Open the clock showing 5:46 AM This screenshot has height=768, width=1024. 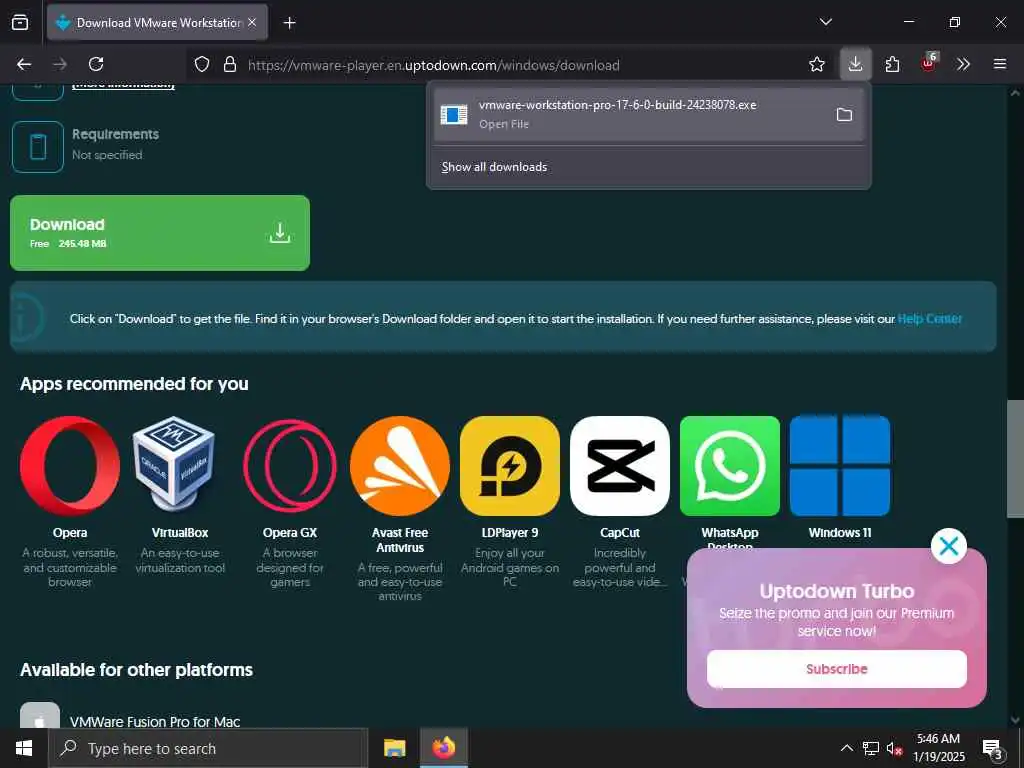click(x=938, y=748)
